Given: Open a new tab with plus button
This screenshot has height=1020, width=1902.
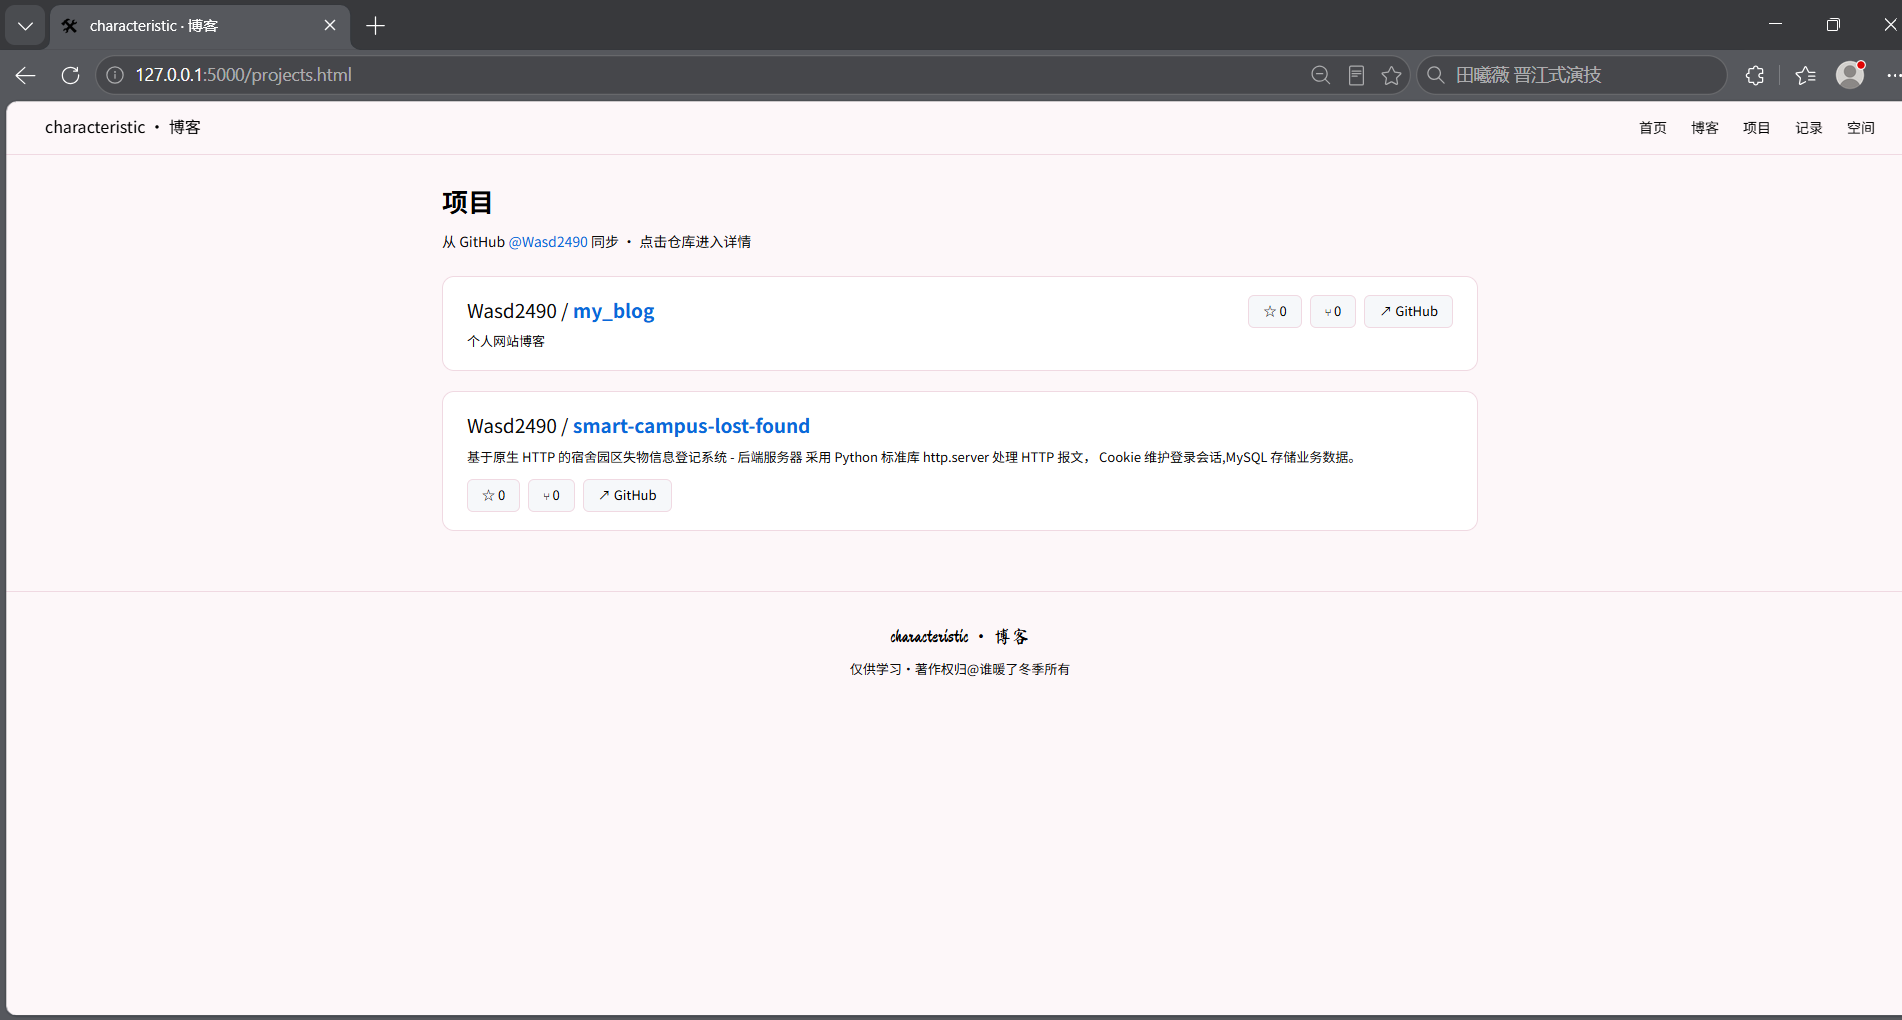Looking at the screenshot, I should point(375,26).
